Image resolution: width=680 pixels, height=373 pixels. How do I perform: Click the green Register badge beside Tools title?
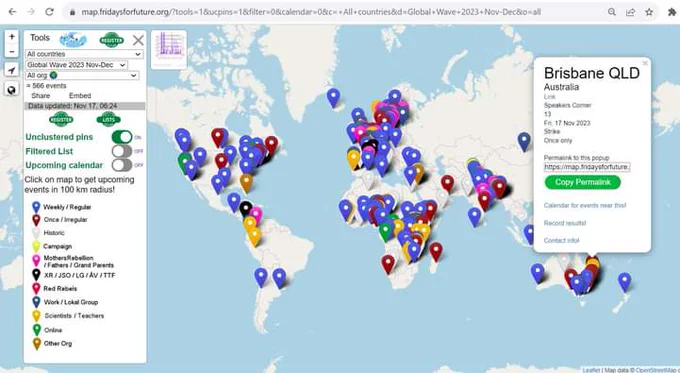[111, 40]
